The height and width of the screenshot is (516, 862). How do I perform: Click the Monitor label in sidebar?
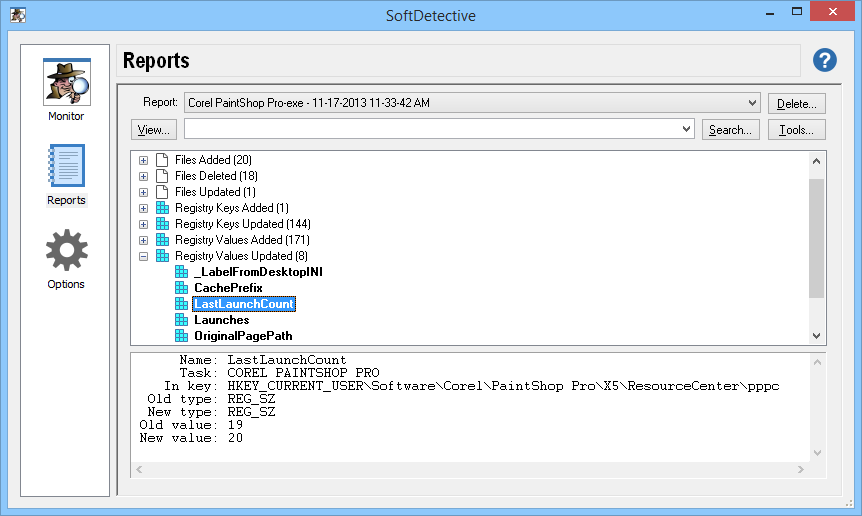66,116
